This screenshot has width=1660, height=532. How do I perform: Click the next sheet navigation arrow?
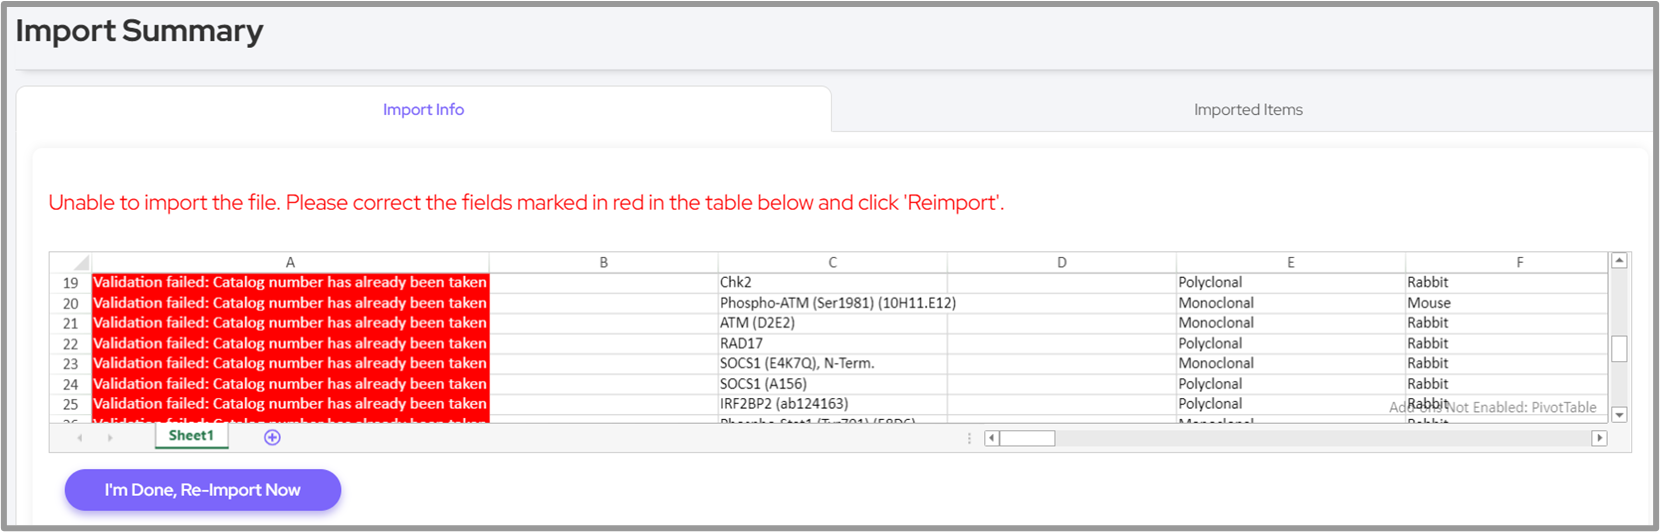coord(110,438)
